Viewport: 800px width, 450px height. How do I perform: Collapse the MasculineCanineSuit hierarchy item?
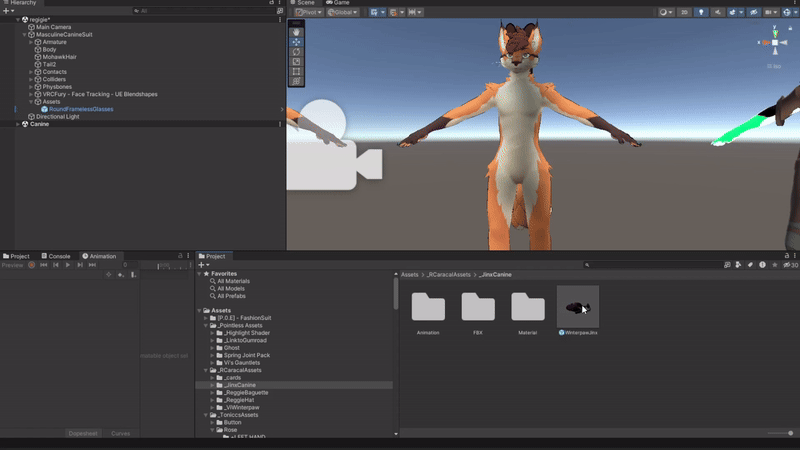pyautogui.click(x=25, y=35)
